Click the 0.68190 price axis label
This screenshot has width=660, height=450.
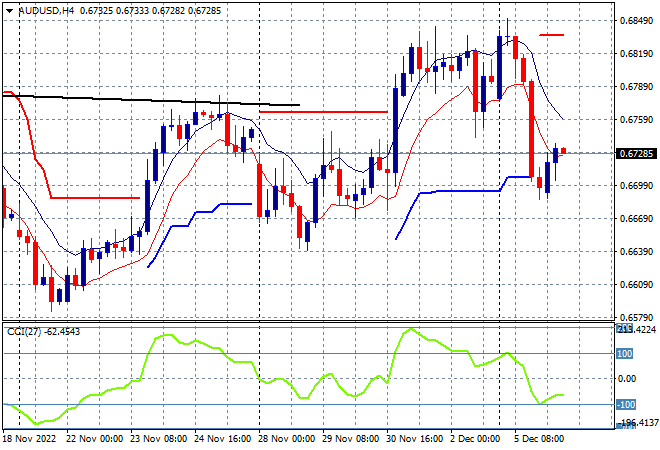coord(636,53)
